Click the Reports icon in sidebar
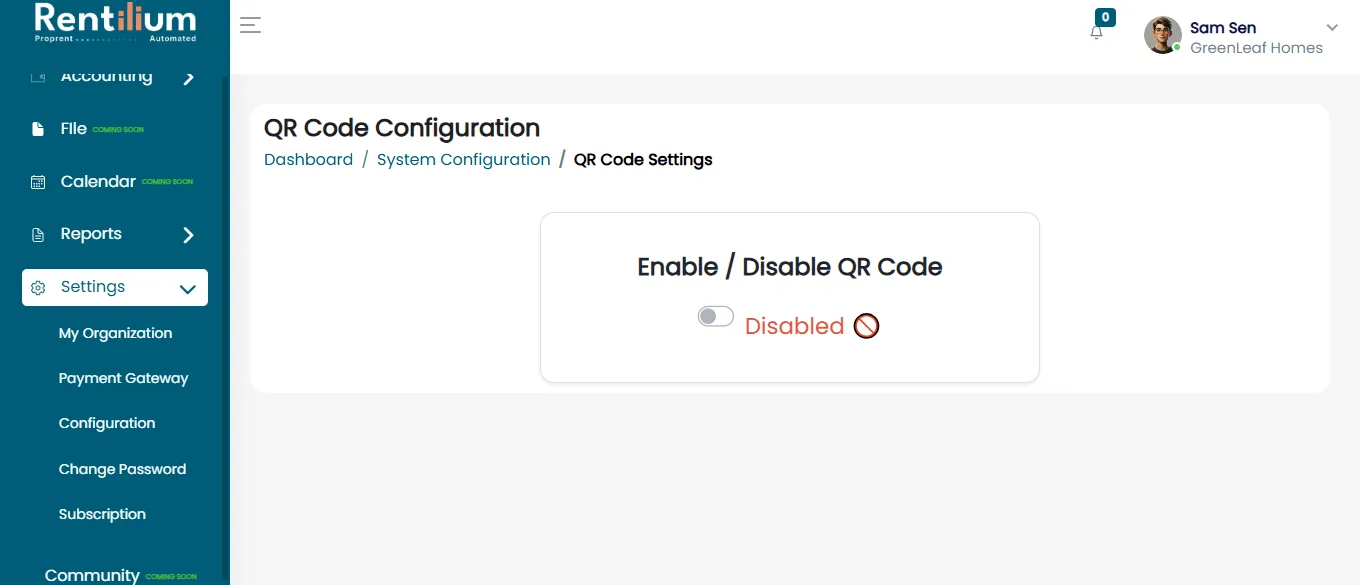 38,235
